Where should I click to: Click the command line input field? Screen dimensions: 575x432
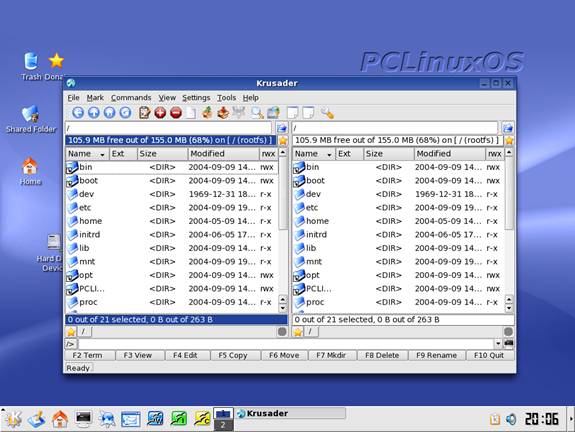[x=286, y=344]
